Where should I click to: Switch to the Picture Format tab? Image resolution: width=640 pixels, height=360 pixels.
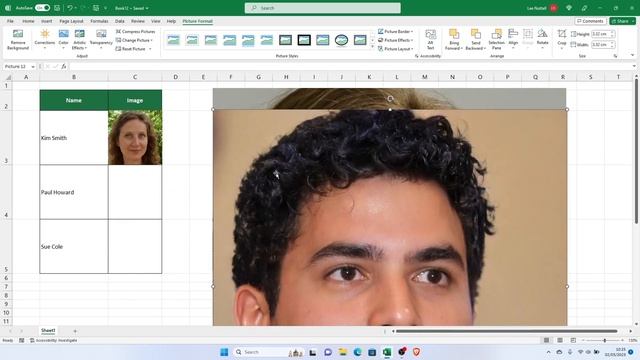[x=198, y=21]
